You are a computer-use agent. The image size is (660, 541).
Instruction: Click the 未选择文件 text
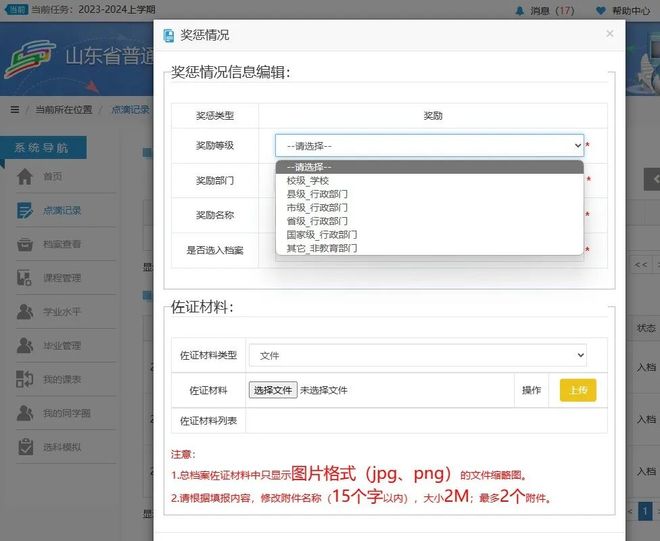(x=324, y=390)
